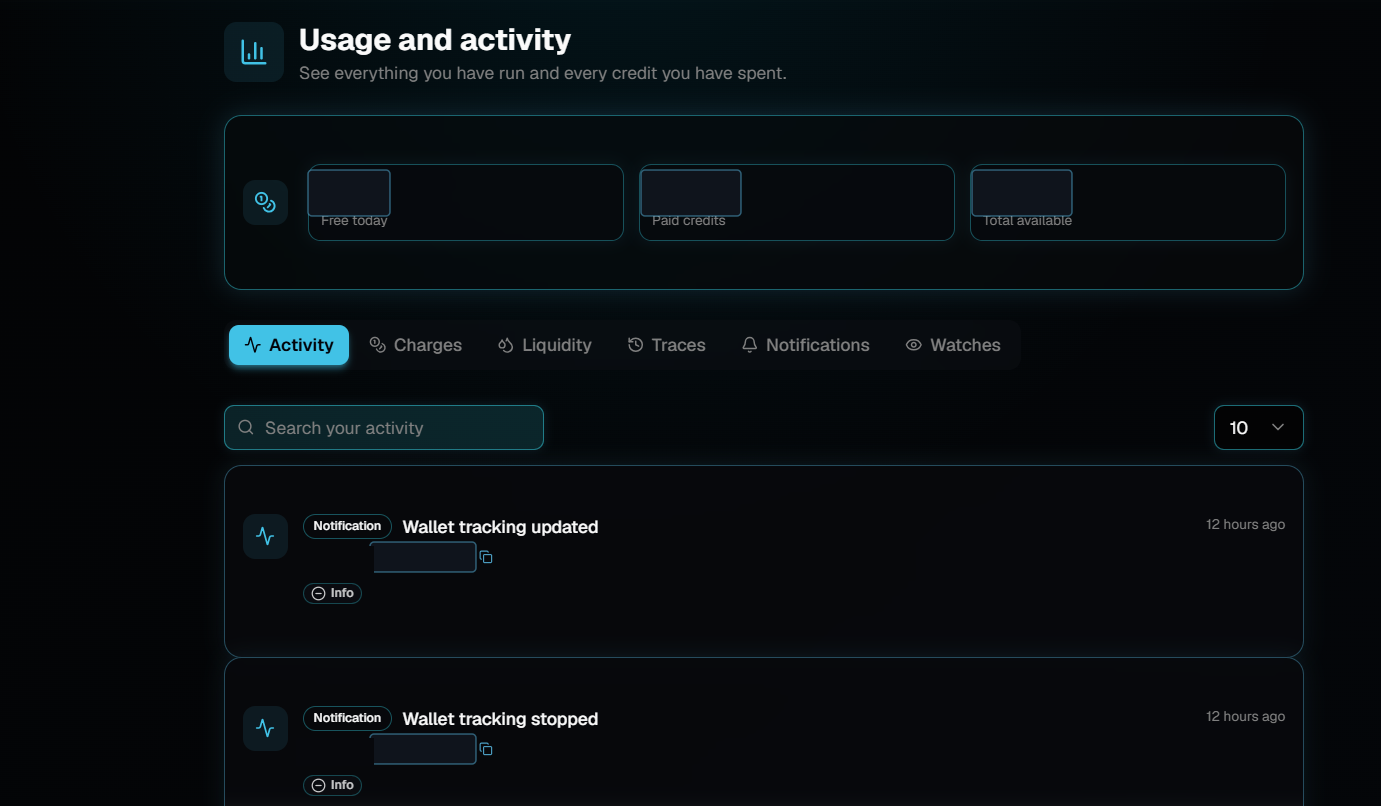
Task: Copy the address under Wallet tracking stopped
Action: 486,749
